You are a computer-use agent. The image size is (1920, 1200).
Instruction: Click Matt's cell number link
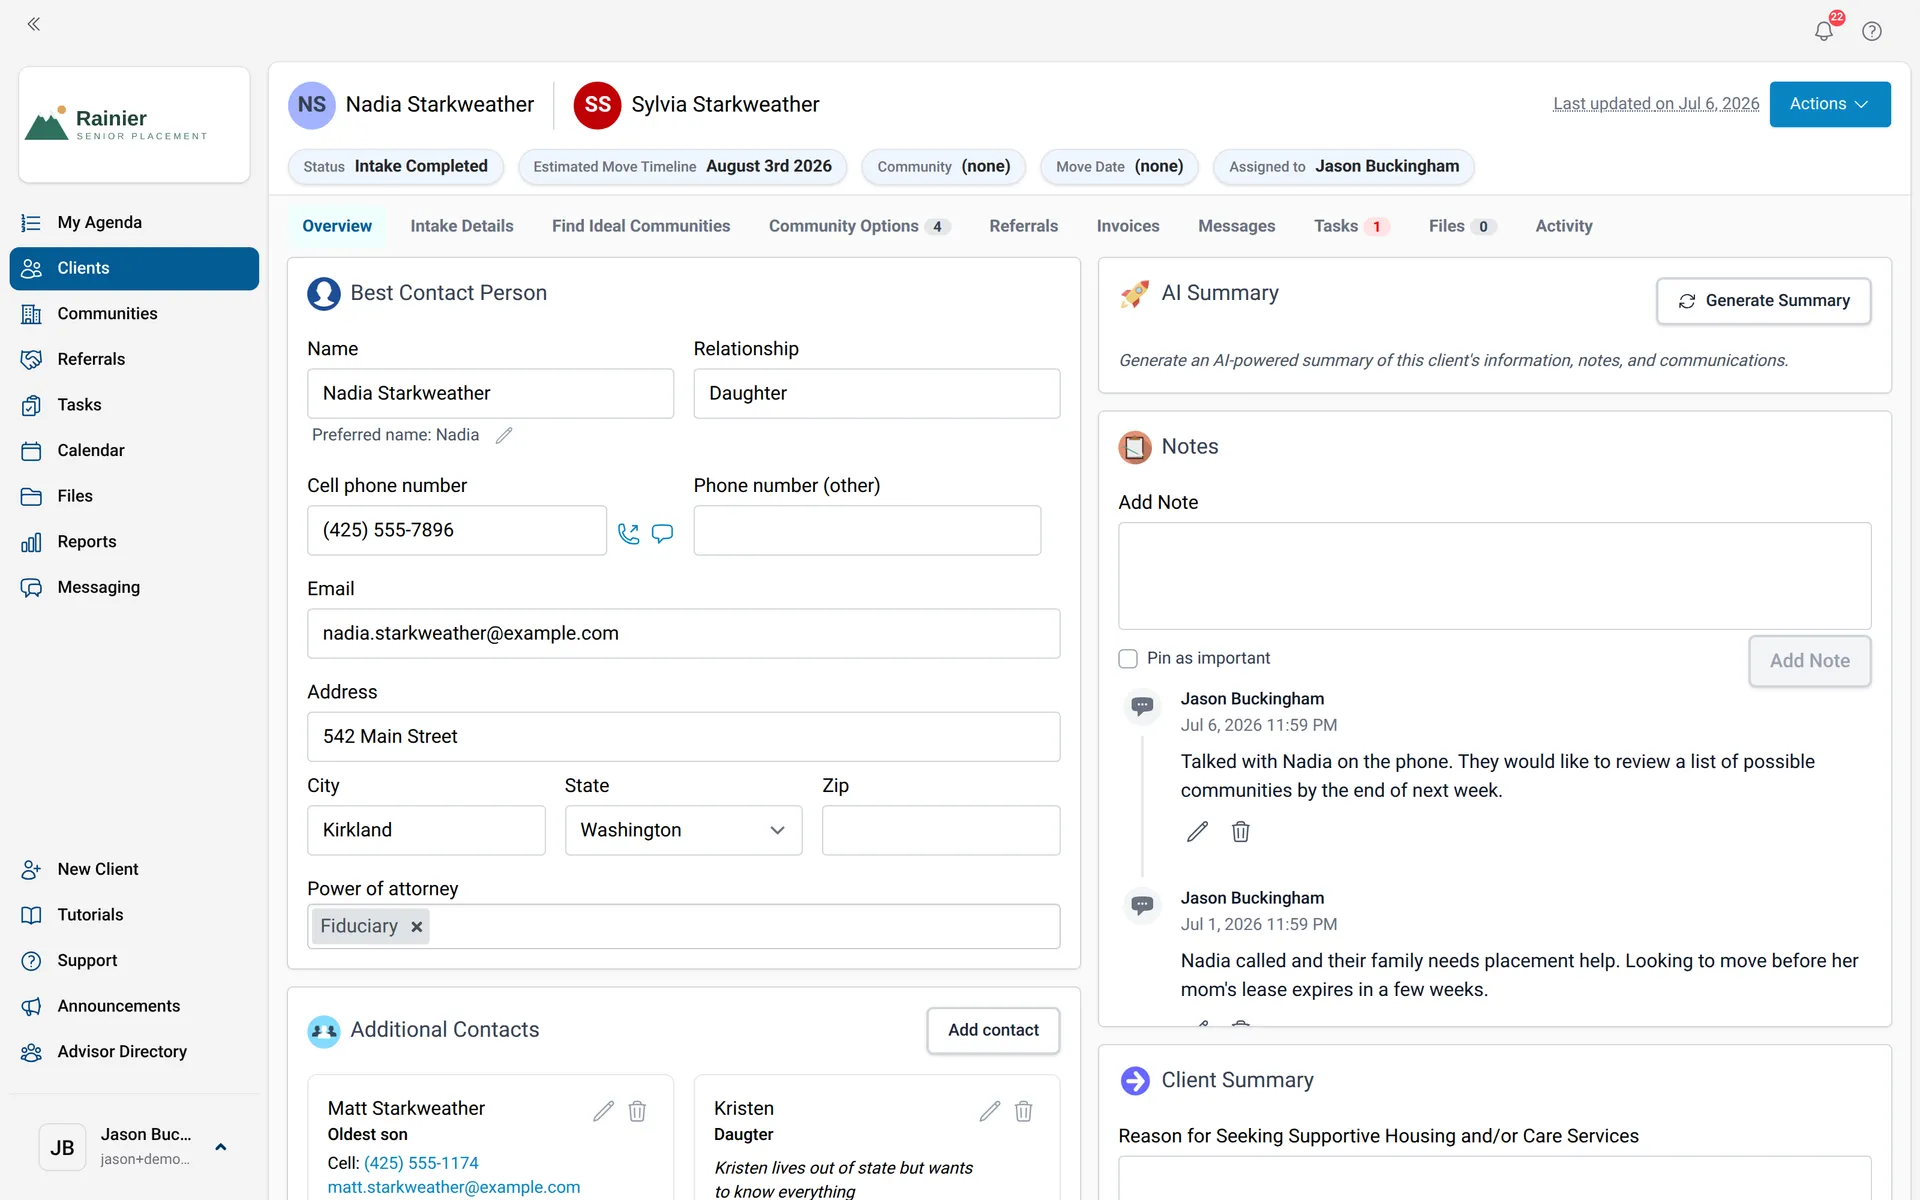(421, 1163)
